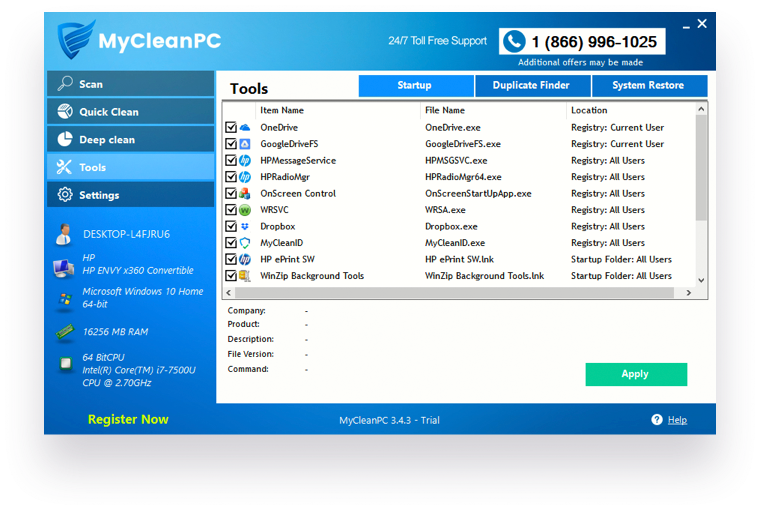Click the MyCleanPC 3.4.3 - Trial status text
Viewport: 760px width, 510px height.
click(389, 420)
